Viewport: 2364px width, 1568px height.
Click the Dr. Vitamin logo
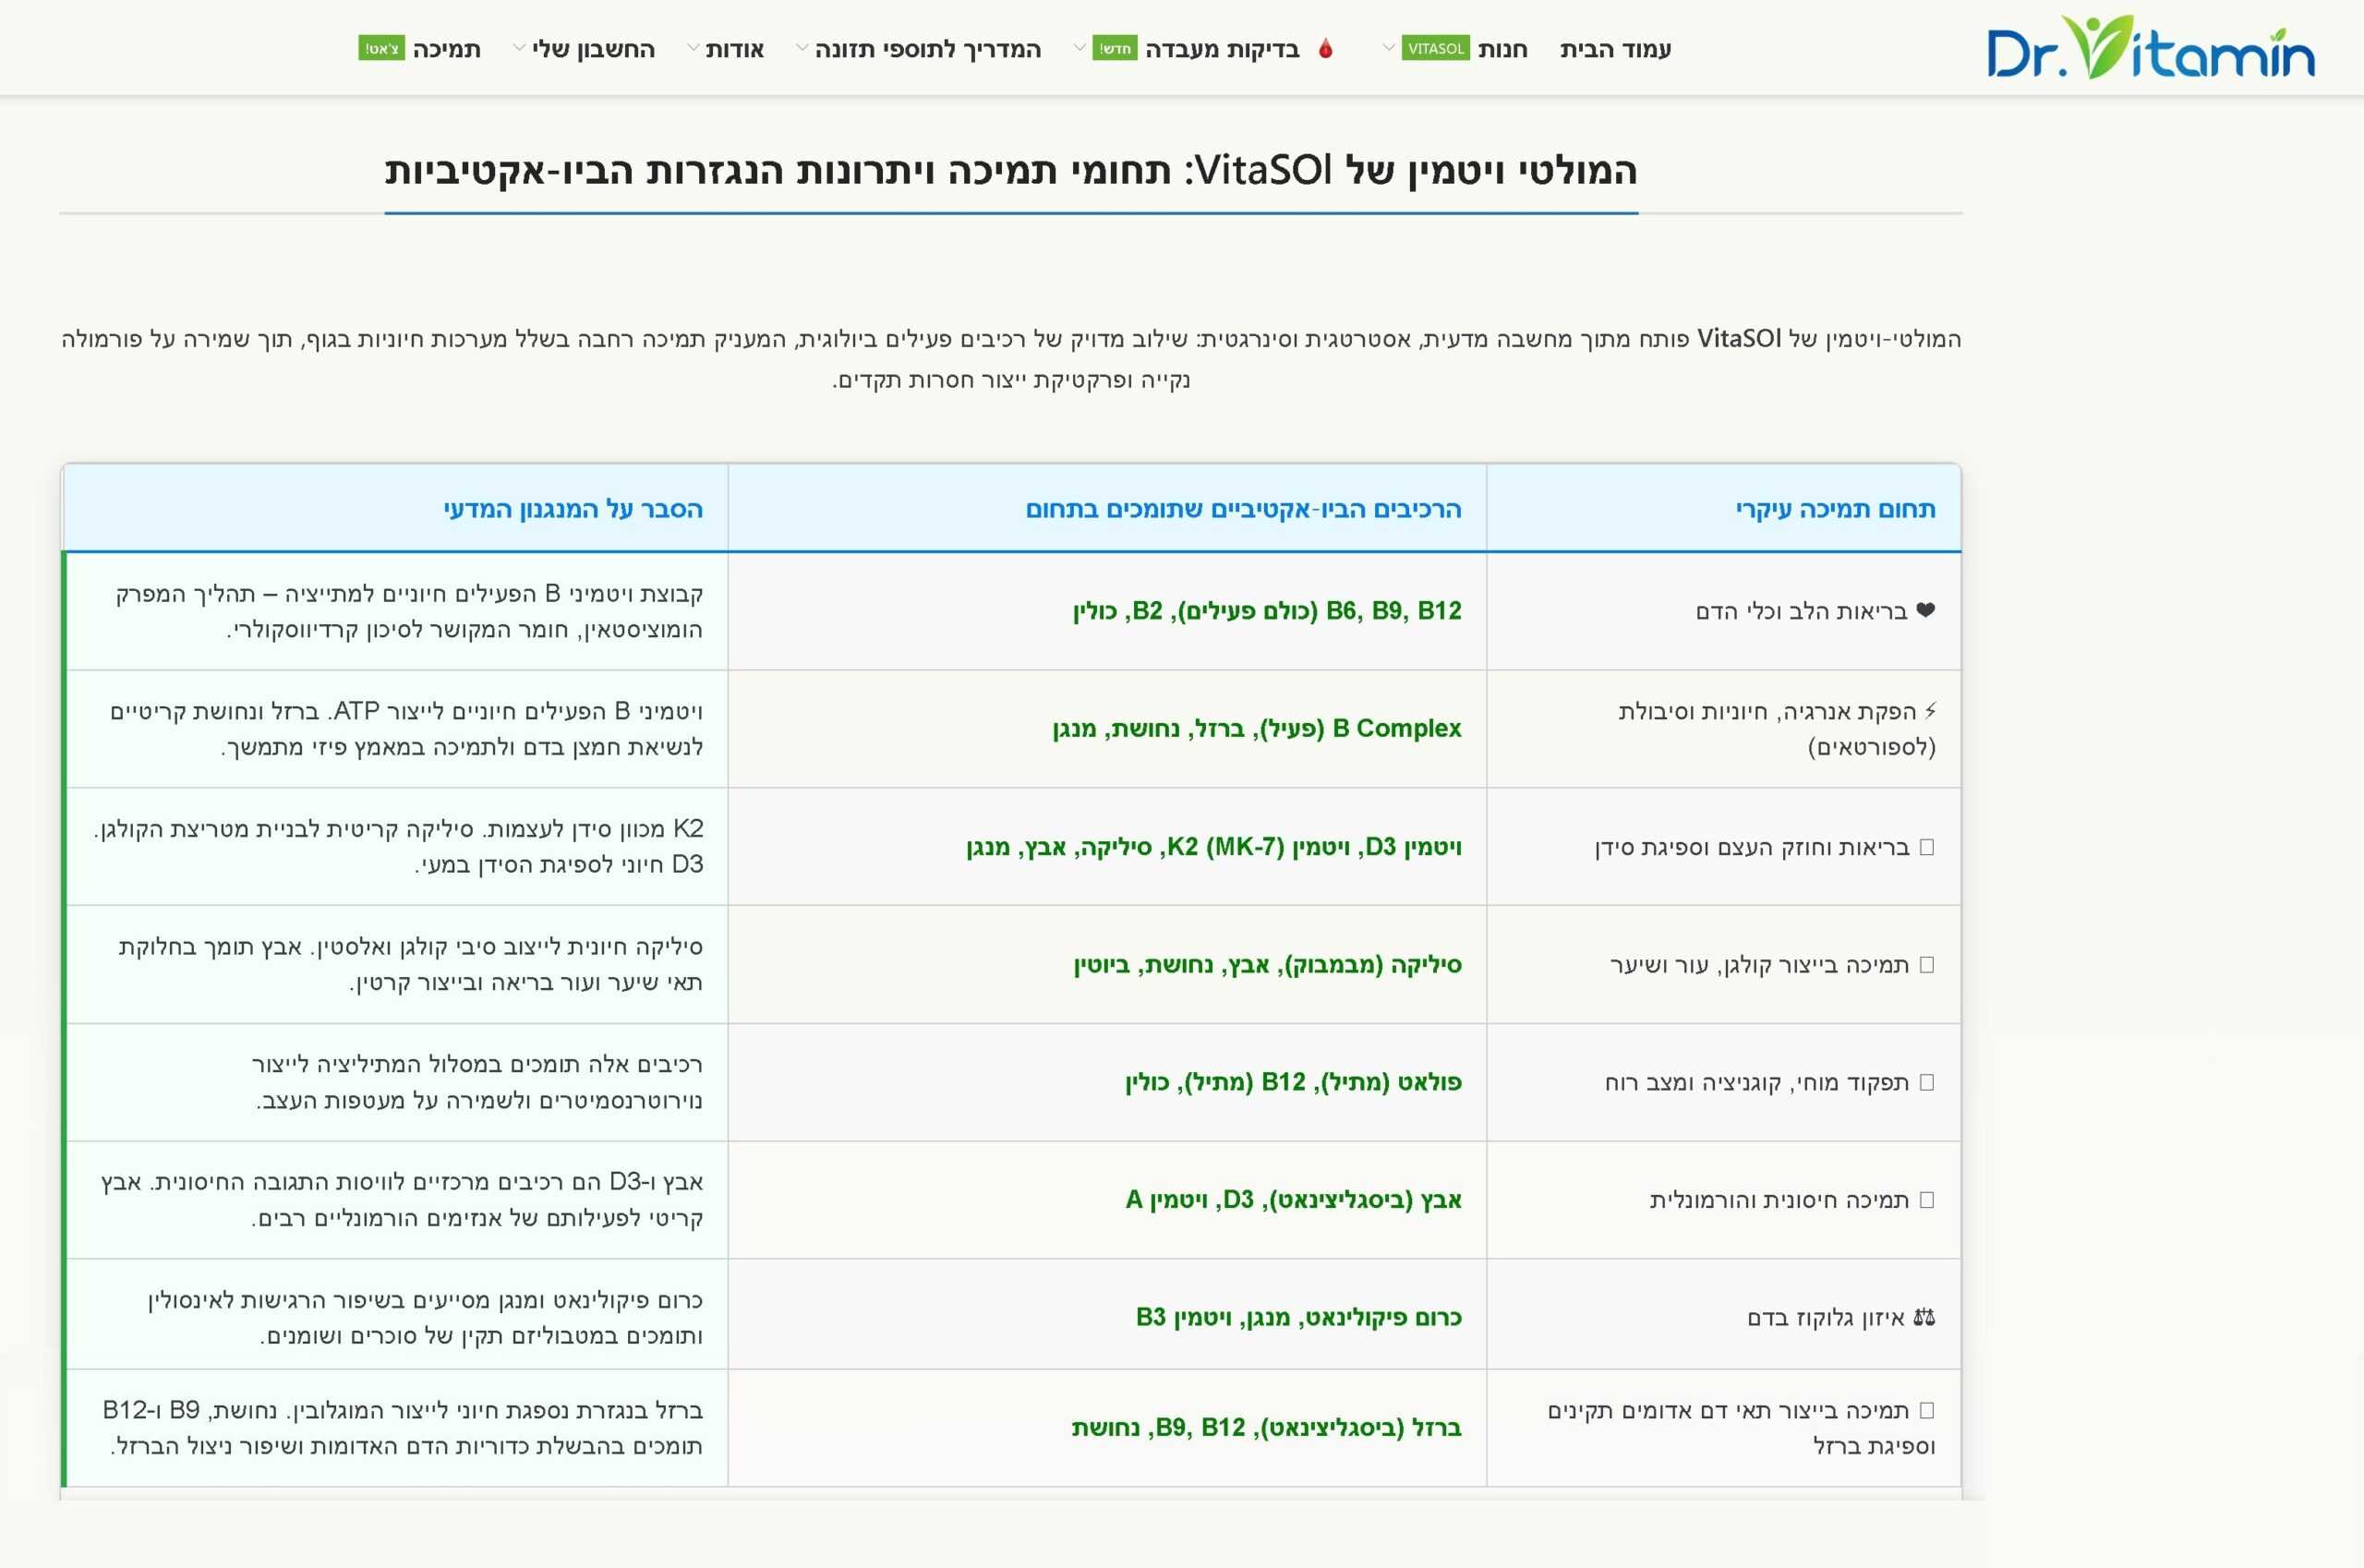coord(2150,48)
